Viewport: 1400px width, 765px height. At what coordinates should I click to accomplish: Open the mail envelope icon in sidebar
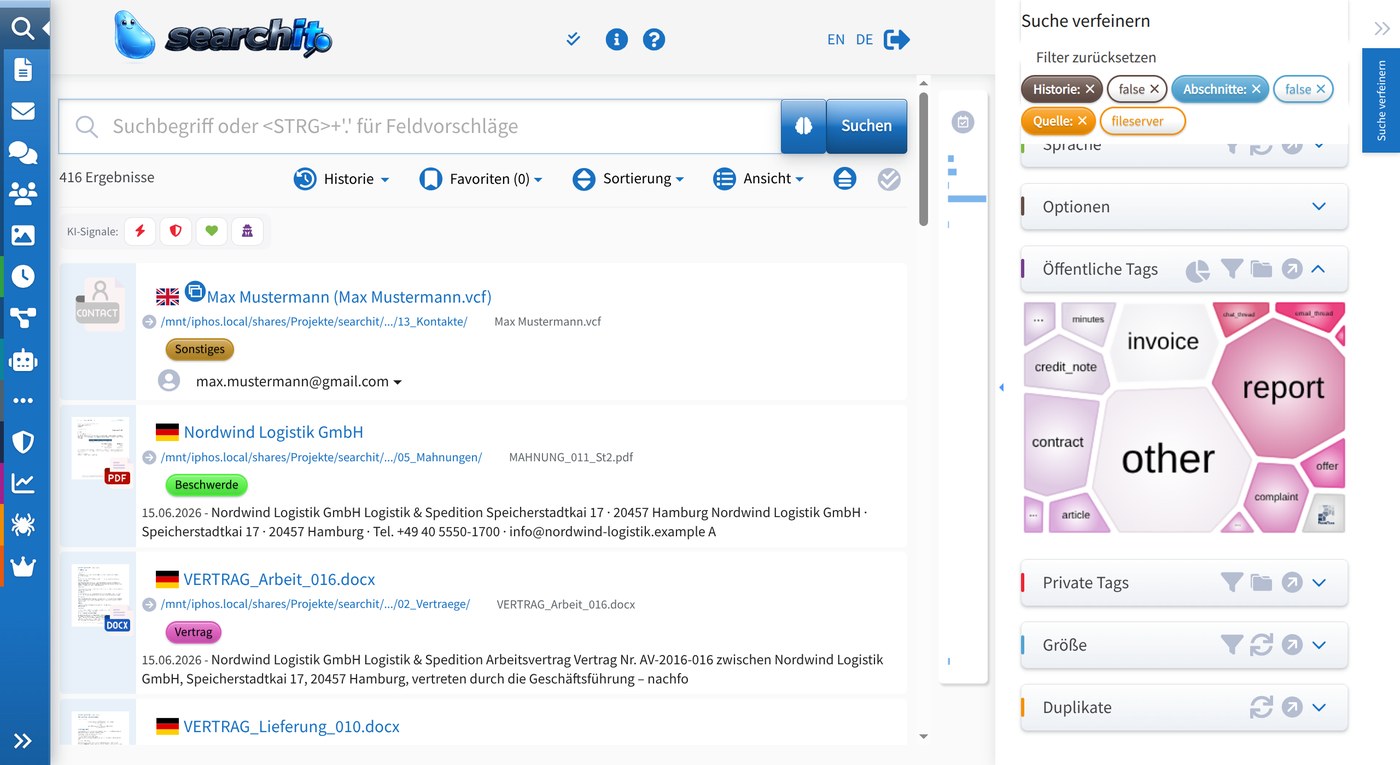pyautogui.click(x=22, y=111)
